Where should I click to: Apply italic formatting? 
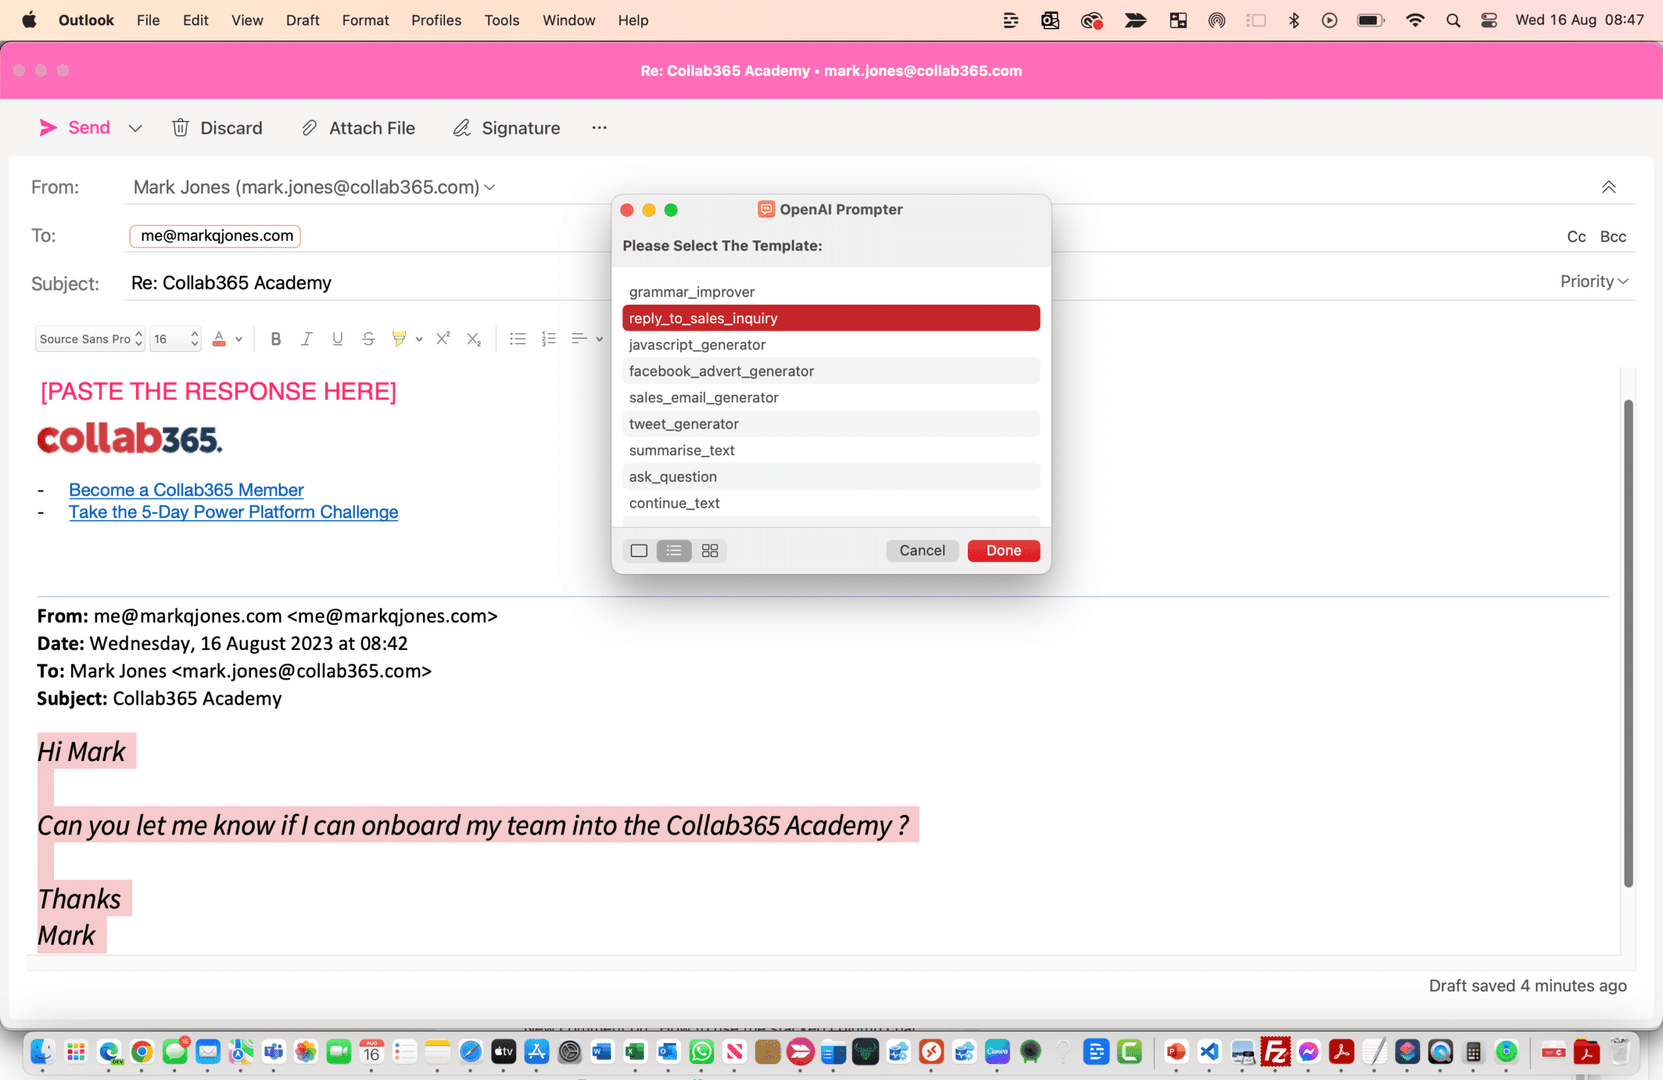(x=307, y=338)
